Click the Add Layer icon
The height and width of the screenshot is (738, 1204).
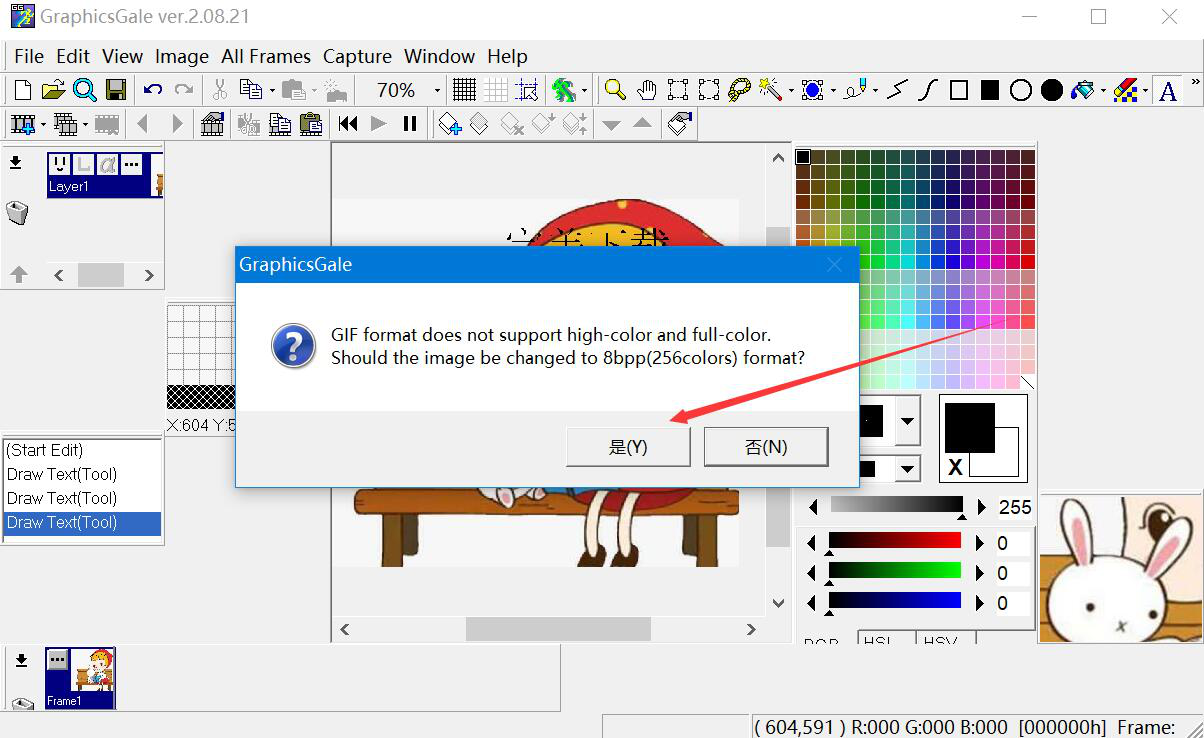pyautogui.click(x=449, y=124)
